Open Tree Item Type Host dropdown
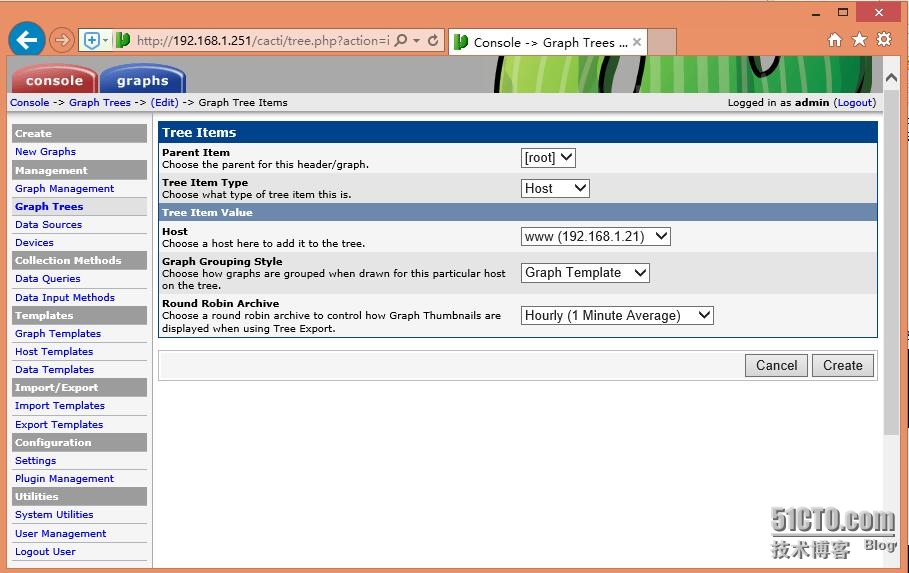The height and width of the screenshot is (573, 909). click(x=555, y=188)
